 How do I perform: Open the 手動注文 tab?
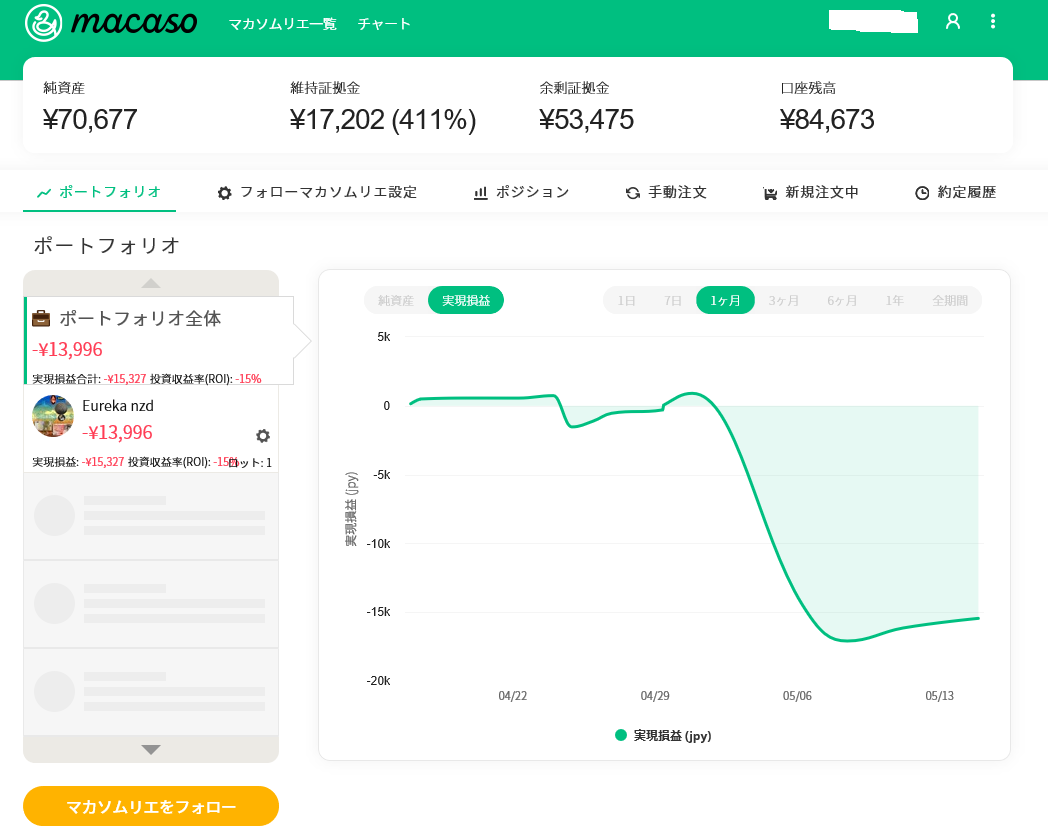tap(666, 192)
